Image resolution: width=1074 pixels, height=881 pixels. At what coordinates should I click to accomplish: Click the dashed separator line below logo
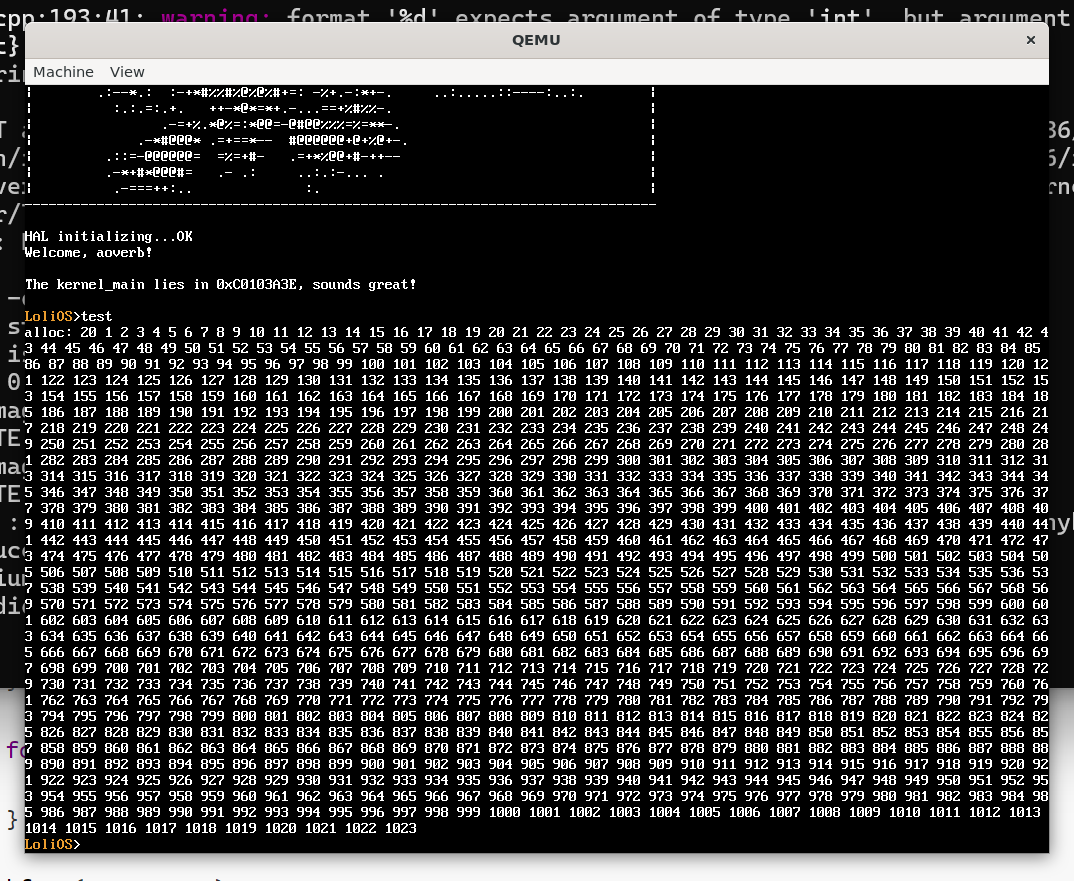[340, 204]
